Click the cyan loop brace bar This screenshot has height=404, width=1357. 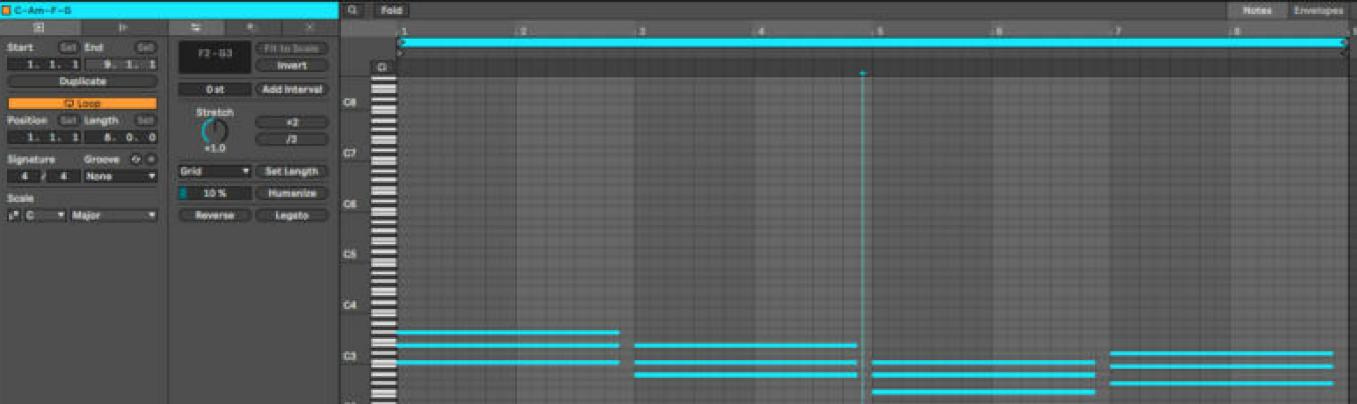(872, 42)
